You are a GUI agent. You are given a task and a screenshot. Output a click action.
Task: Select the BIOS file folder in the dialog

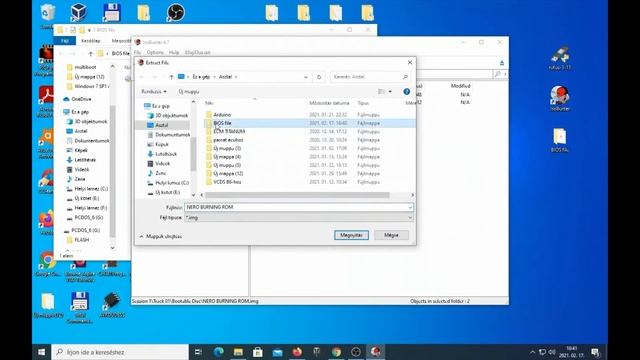pos(222,123)
